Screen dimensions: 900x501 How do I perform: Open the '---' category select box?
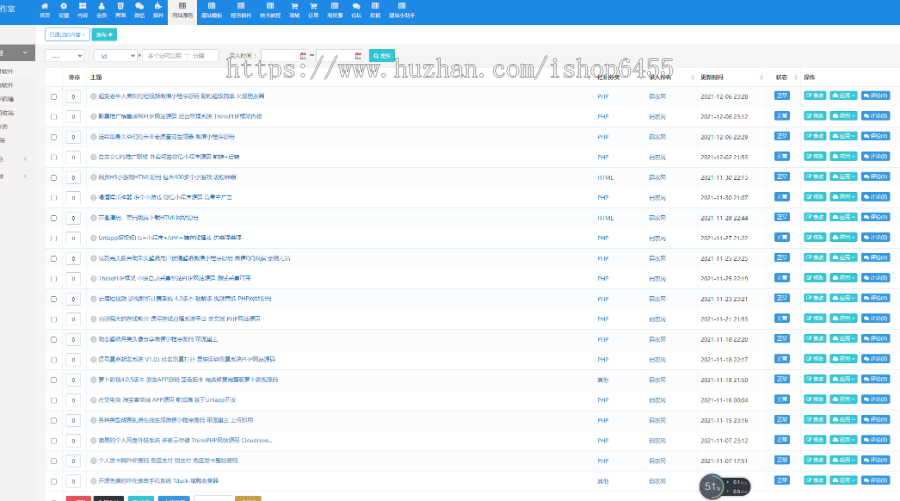(x=65, y=56)
